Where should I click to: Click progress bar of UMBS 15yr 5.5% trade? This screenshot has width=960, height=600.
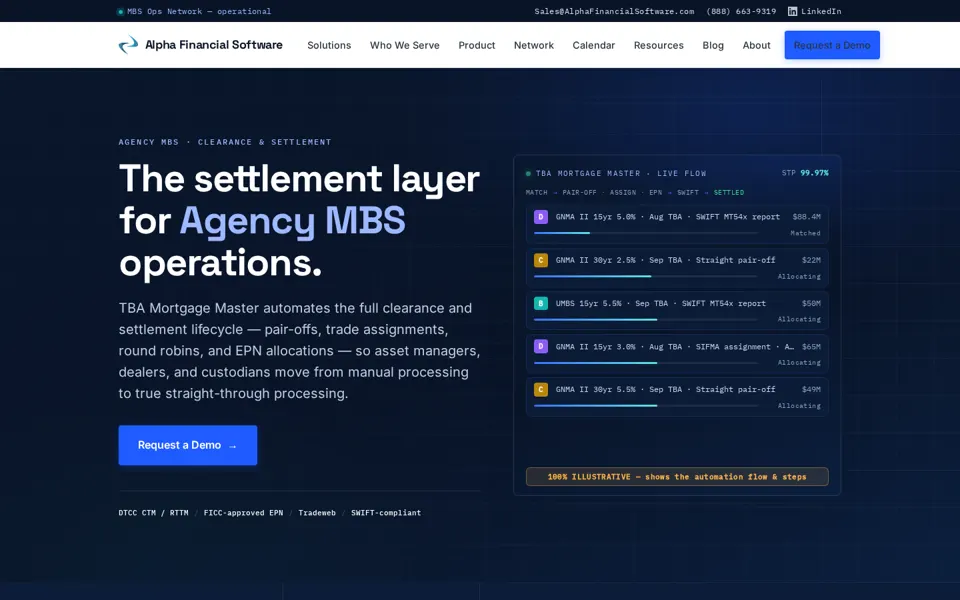[646, 320]
